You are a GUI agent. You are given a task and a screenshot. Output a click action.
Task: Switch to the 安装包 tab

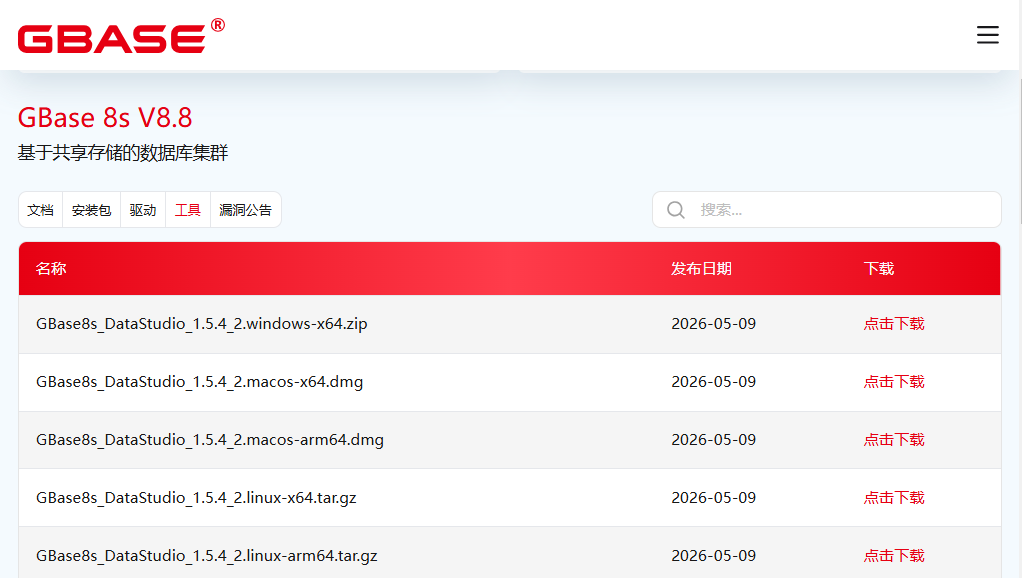(x=91, y=210)
